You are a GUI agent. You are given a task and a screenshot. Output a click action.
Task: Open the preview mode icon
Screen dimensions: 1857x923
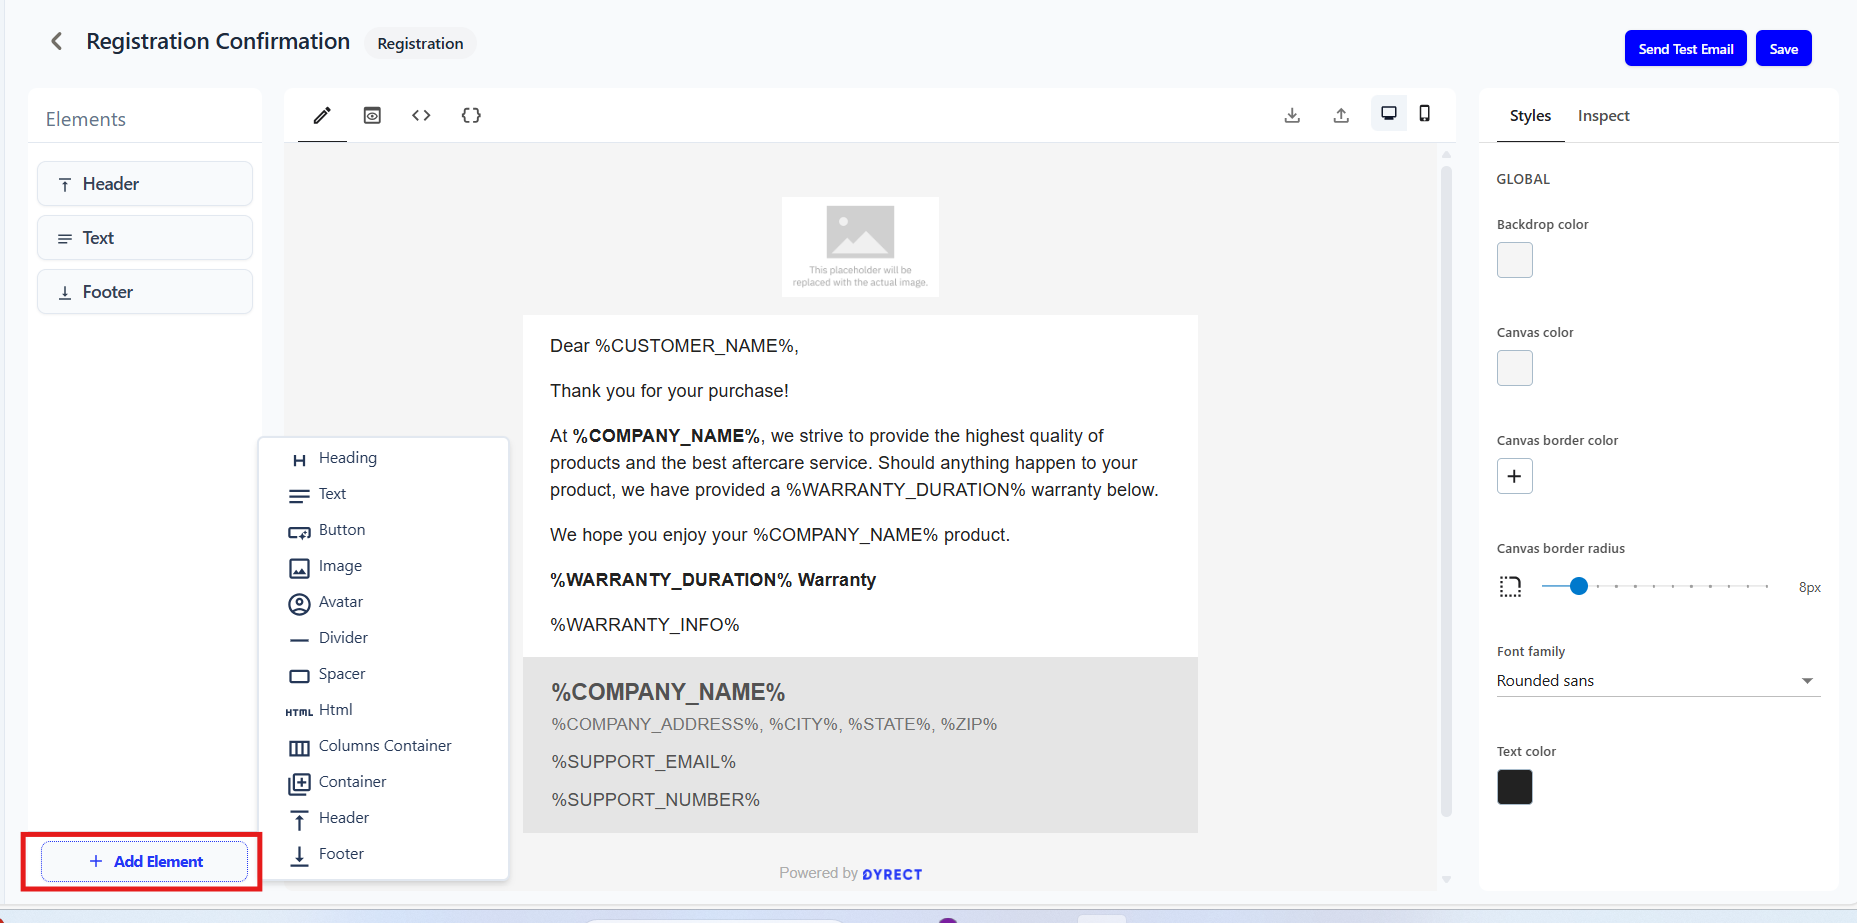(x=372, y=116)
